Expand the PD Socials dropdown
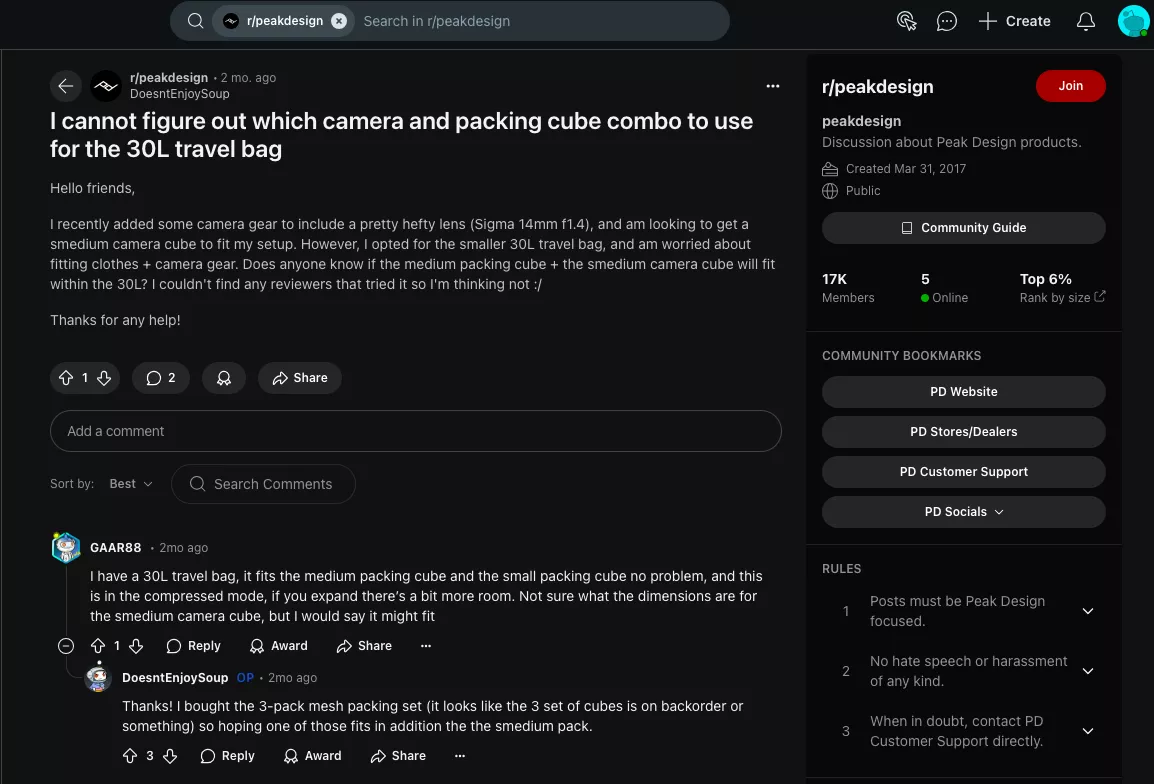Viewport: 1154px width, 784px height. [x=963, y=512]
